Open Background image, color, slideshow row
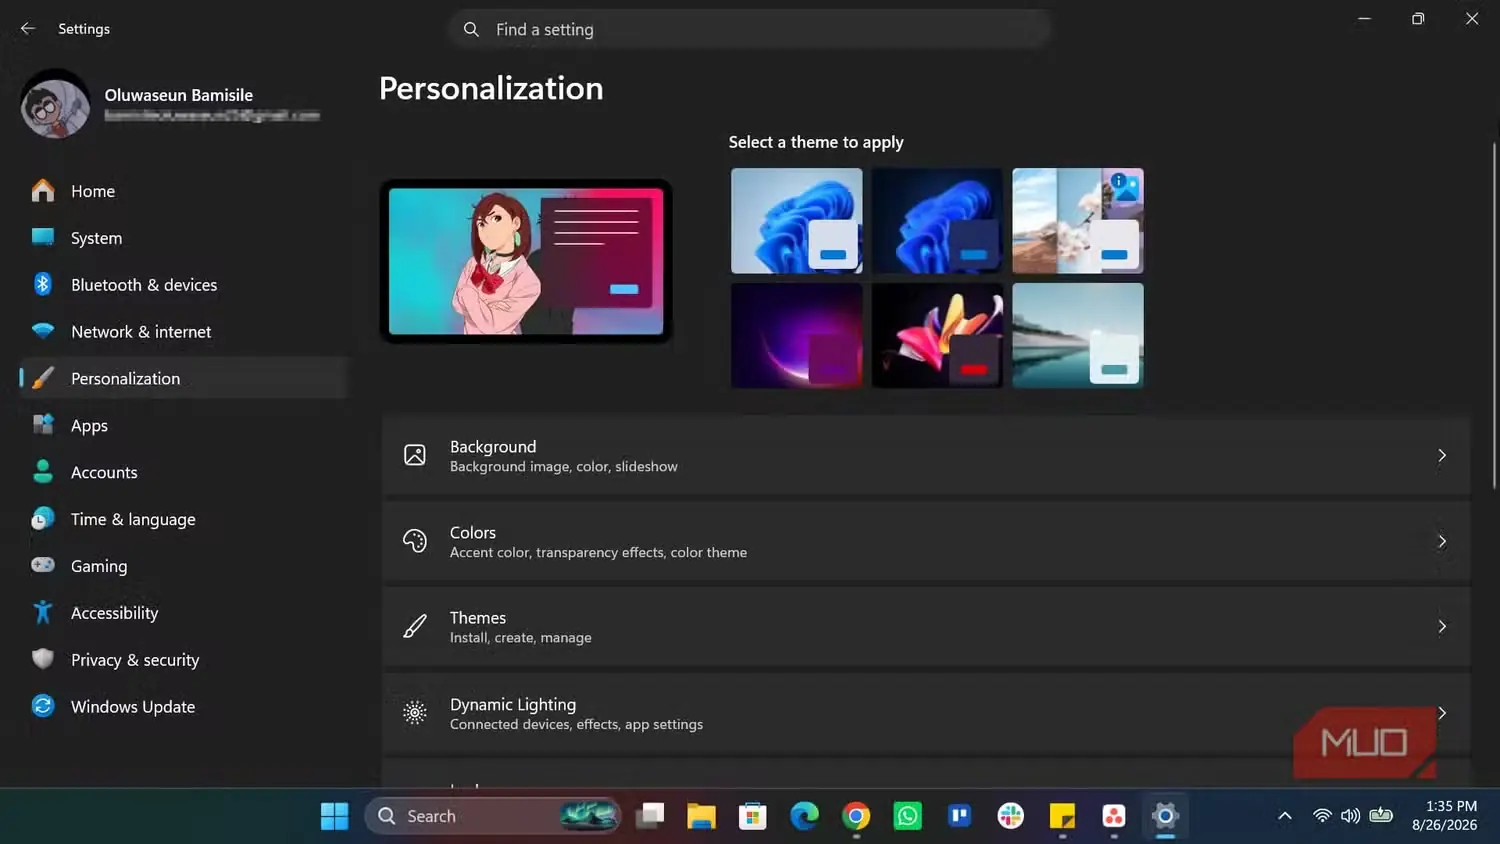This screenshot has height=844, width=1500. tap(926, 456)
